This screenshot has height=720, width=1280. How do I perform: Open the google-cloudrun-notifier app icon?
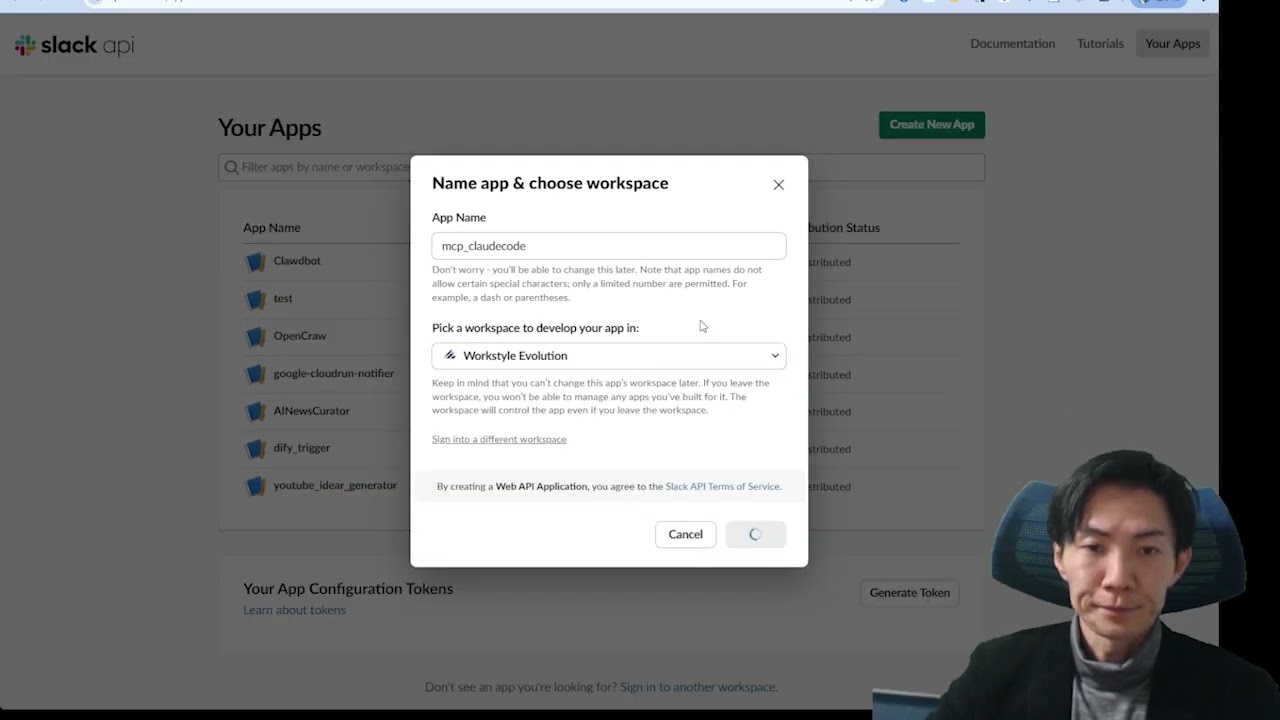point(256,374)
